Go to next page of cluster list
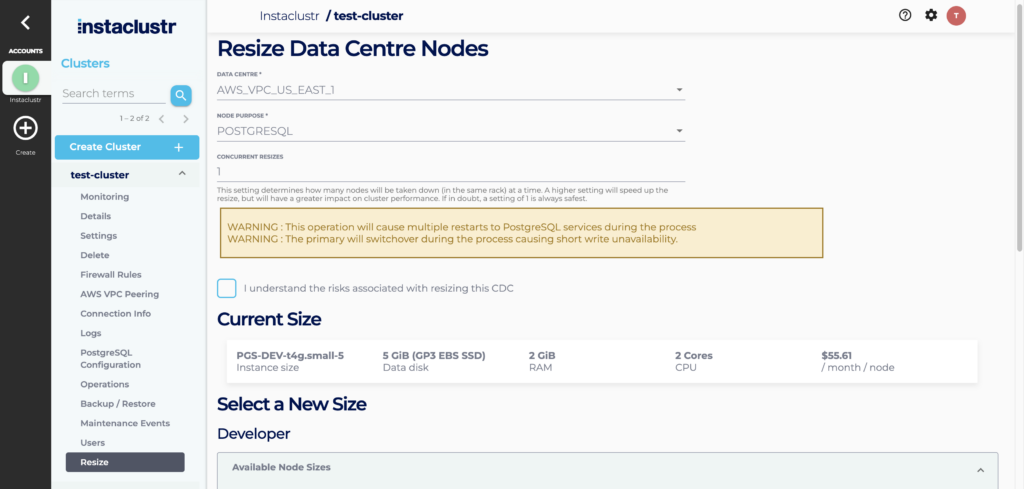The height and width of the screenshot is (489, 1024). click(x=186, y=119)
